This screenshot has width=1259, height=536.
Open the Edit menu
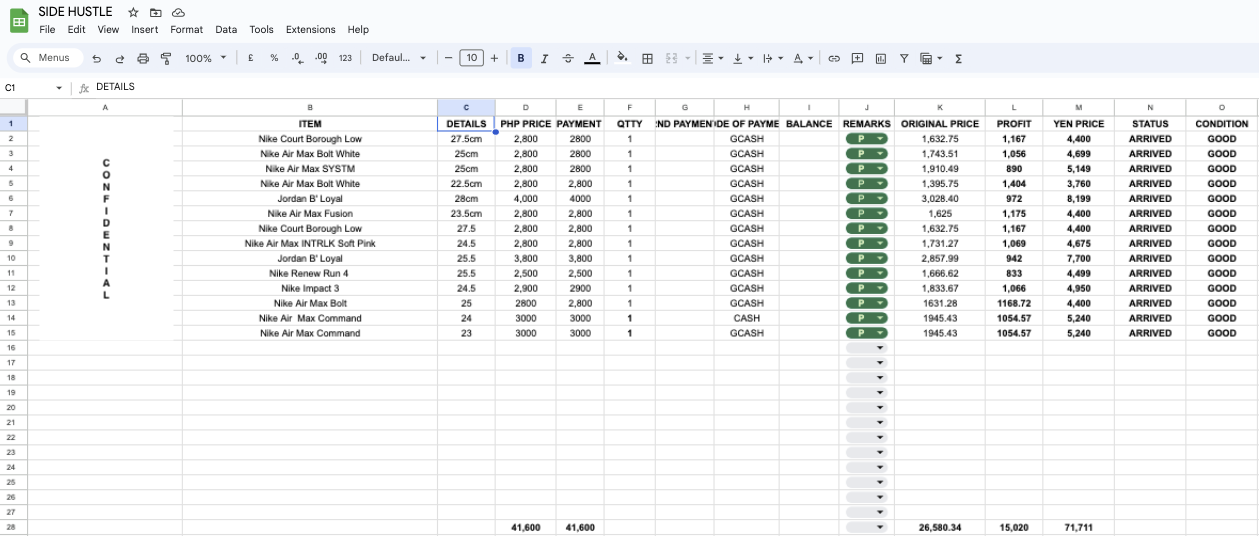coord(76,29)
